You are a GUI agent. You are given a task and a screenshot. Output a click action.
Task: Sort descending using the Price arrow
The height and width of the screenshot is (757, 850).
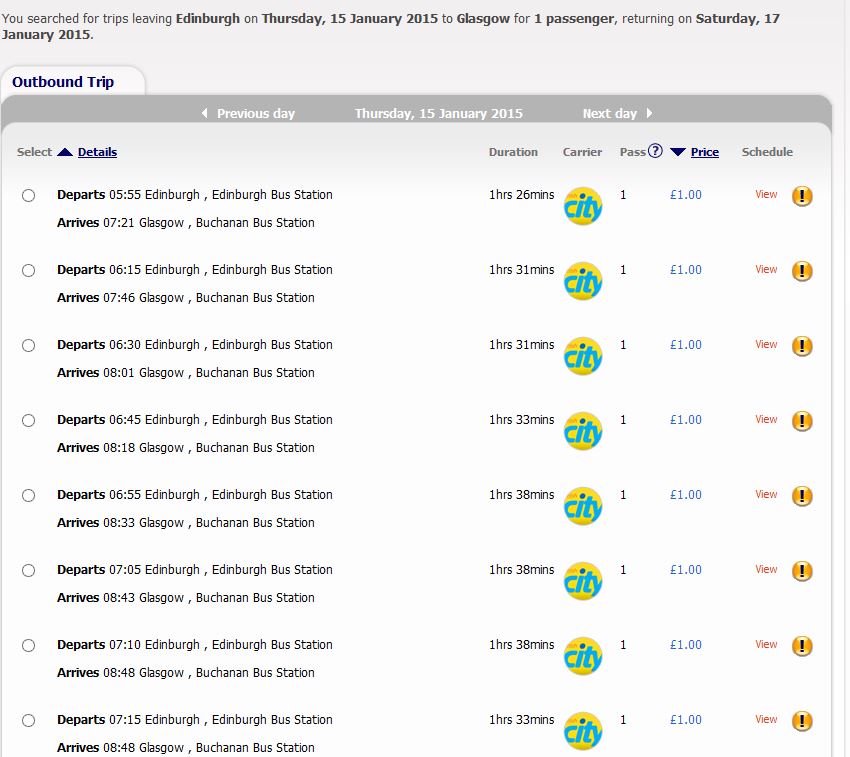[678, 152]
